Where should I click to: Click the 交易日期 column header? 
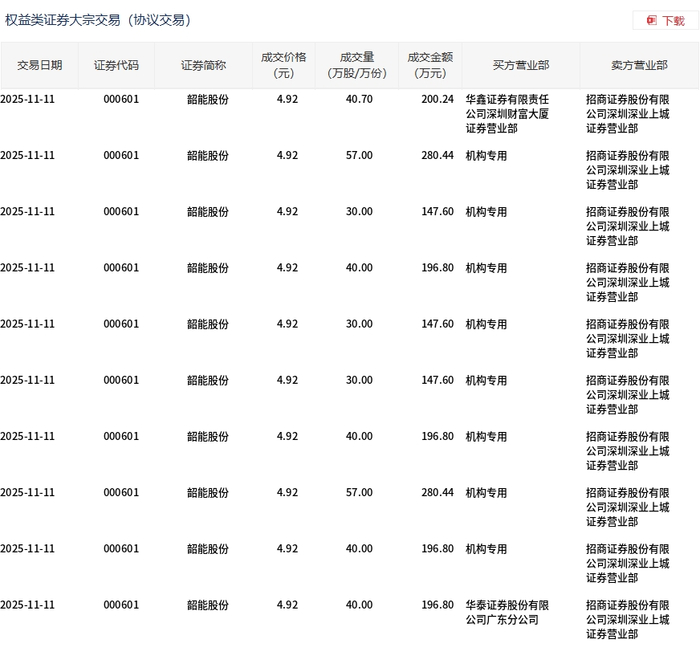(39, 65)
